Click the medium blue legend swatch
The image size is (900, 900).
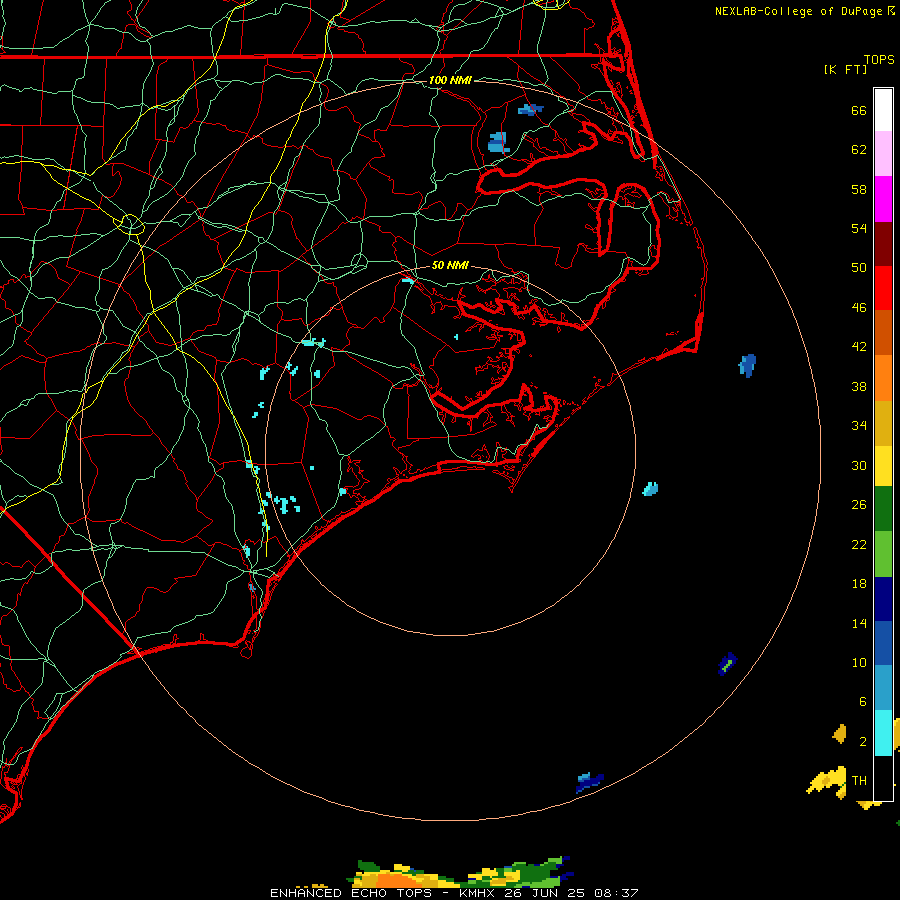883,643
